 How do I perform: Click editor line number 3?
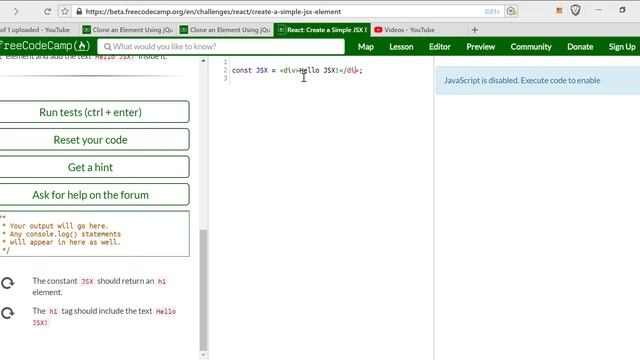click(x=225, y=78)
